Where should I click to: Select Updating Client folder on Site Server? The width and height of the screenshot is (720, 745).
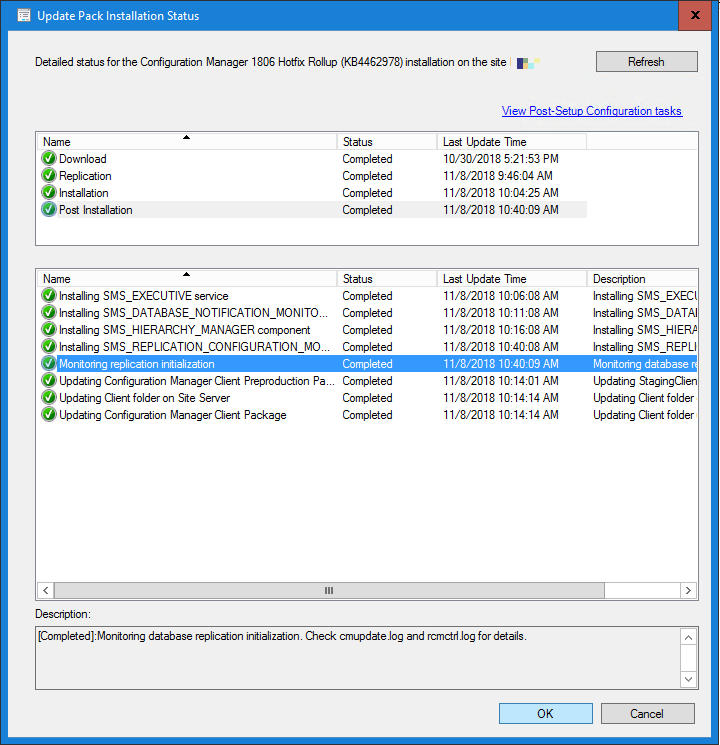367,398
